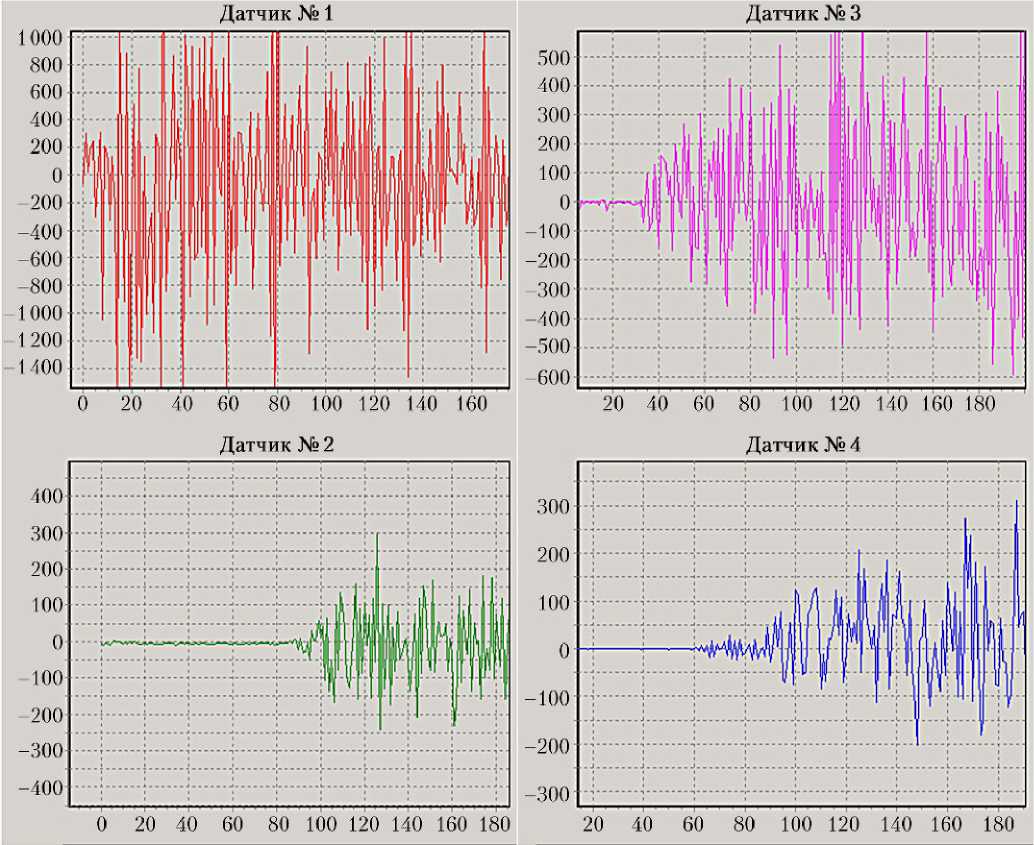Click the −100 y-axis label on Датчик № 2

tap(40, 679)
